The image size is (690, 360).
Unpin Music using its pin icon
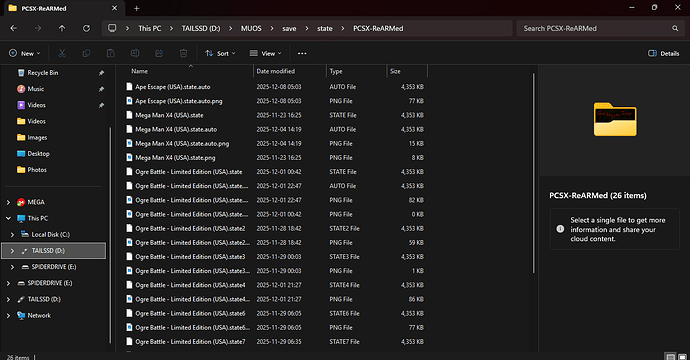tap(101, 89)
